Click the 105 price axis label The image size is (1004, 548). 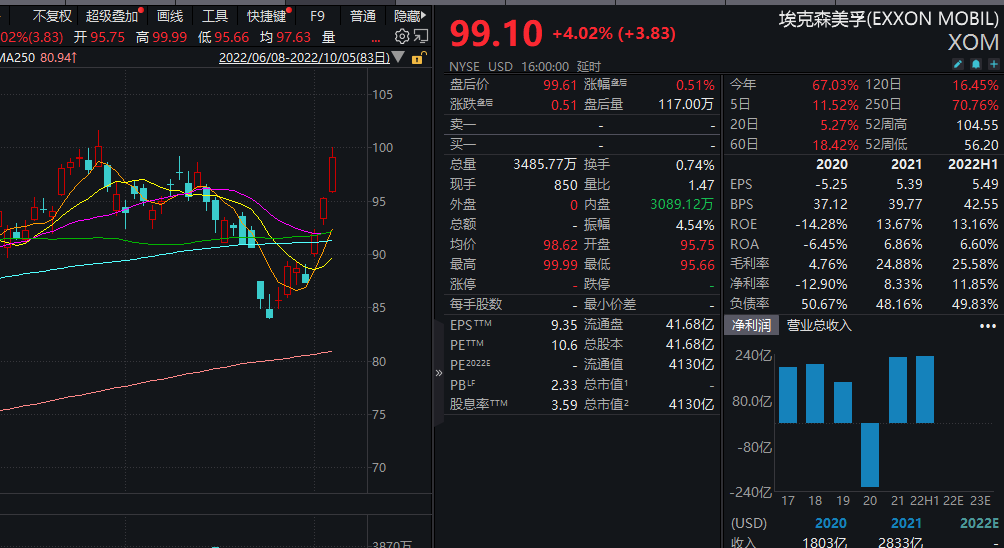point(383,95)
